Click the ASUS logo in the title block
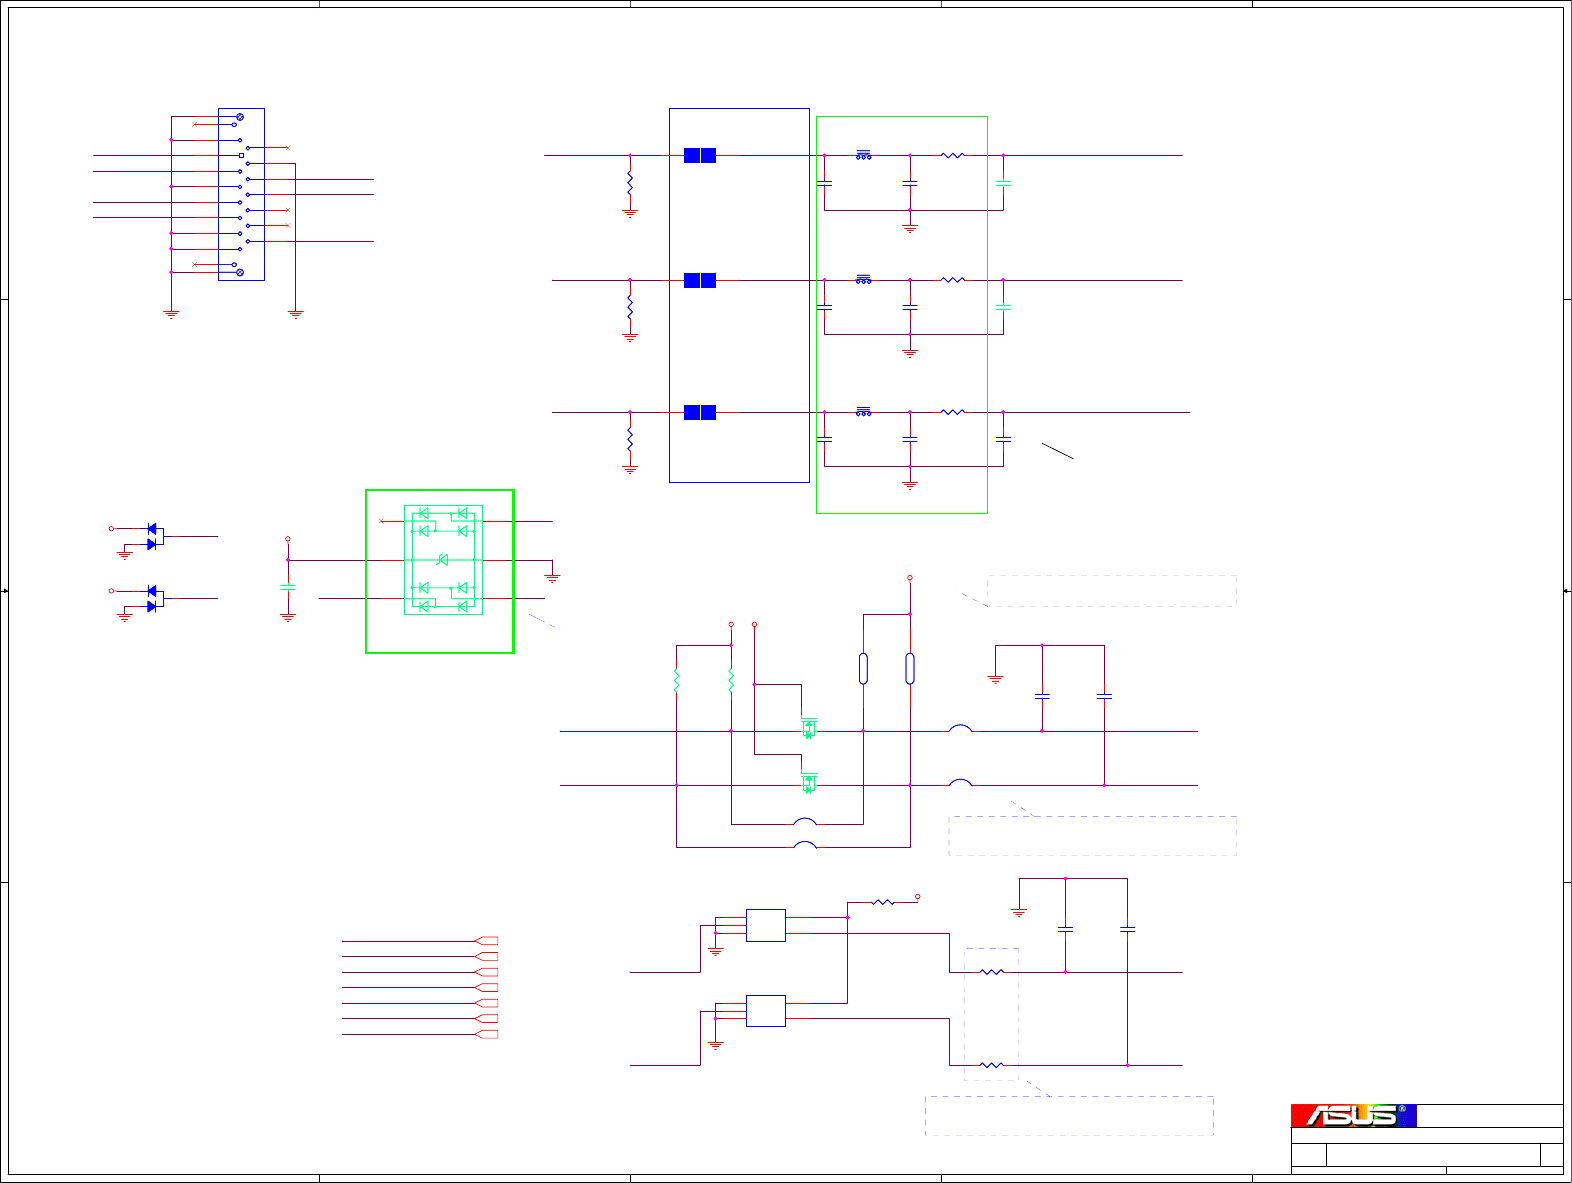The height and width of the screenshot is (1183, 1572). [1353, 1115]
